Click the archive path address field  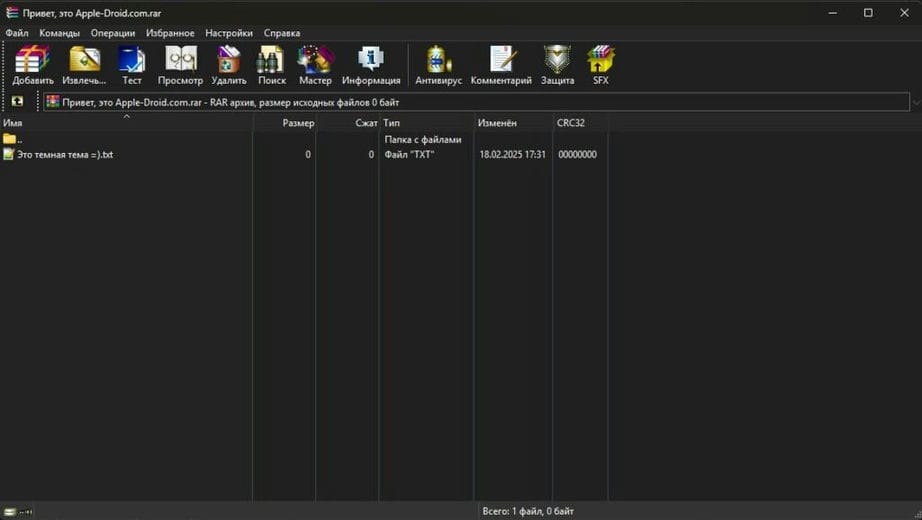click(476, 102)
